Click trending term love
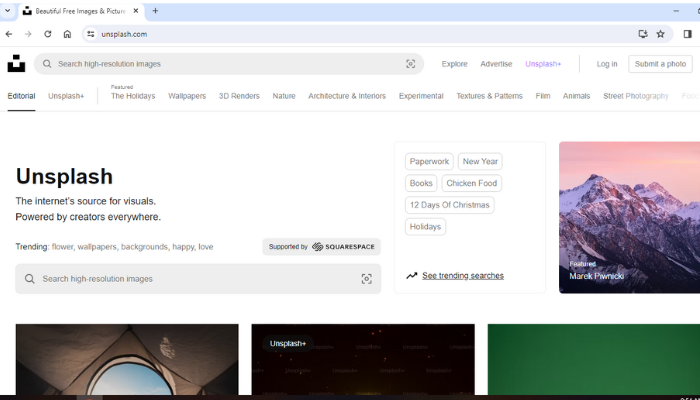This screenshot has height=400, width=700. [x=206, y=247]
